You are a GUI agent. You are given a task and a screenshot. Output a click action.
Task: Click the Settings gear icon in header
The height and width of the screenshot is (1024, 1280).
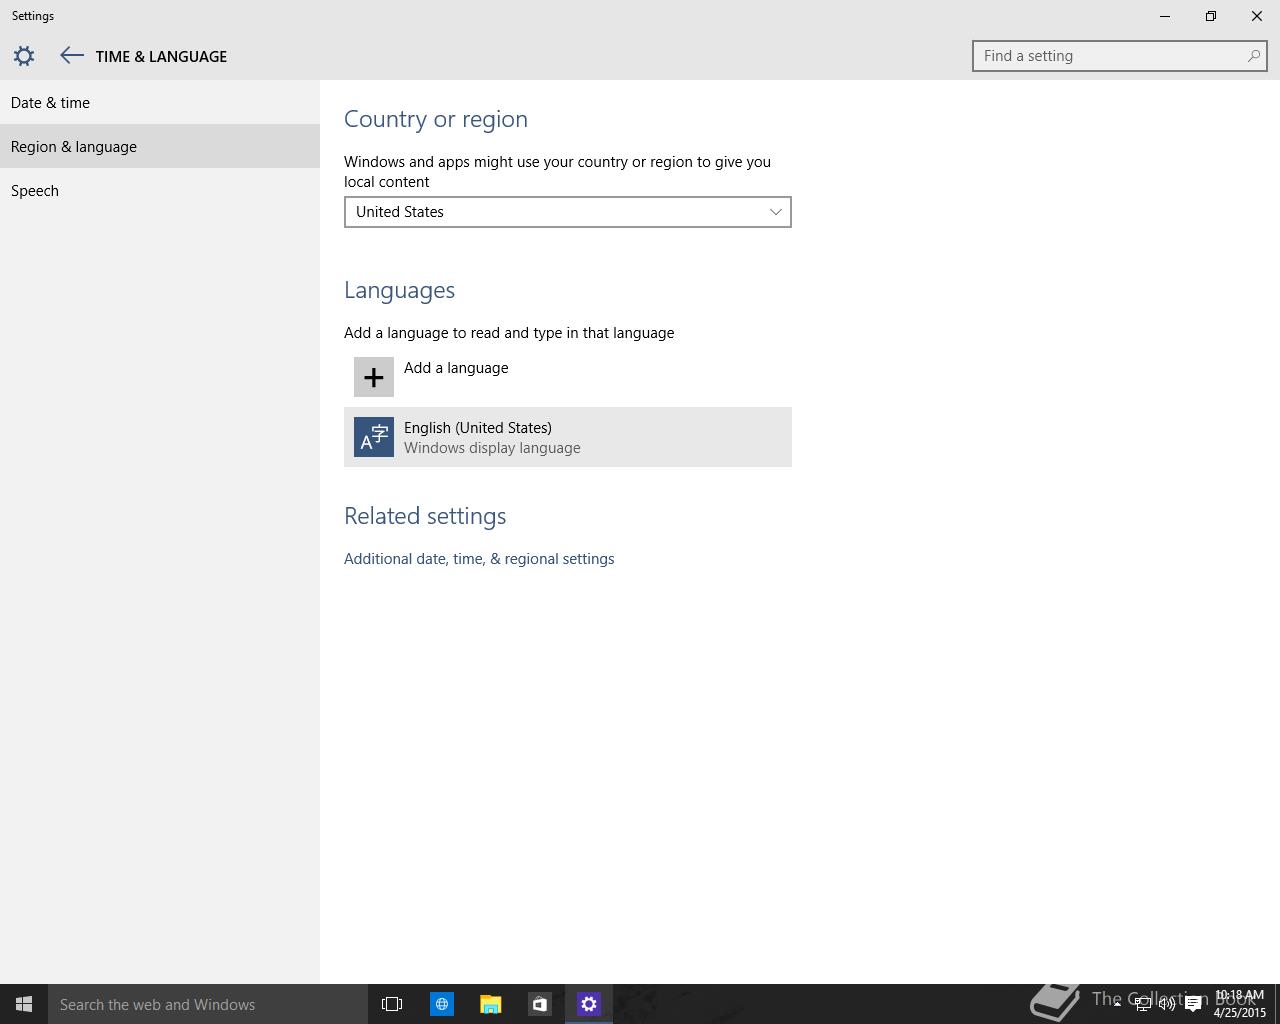pos(24,56)
